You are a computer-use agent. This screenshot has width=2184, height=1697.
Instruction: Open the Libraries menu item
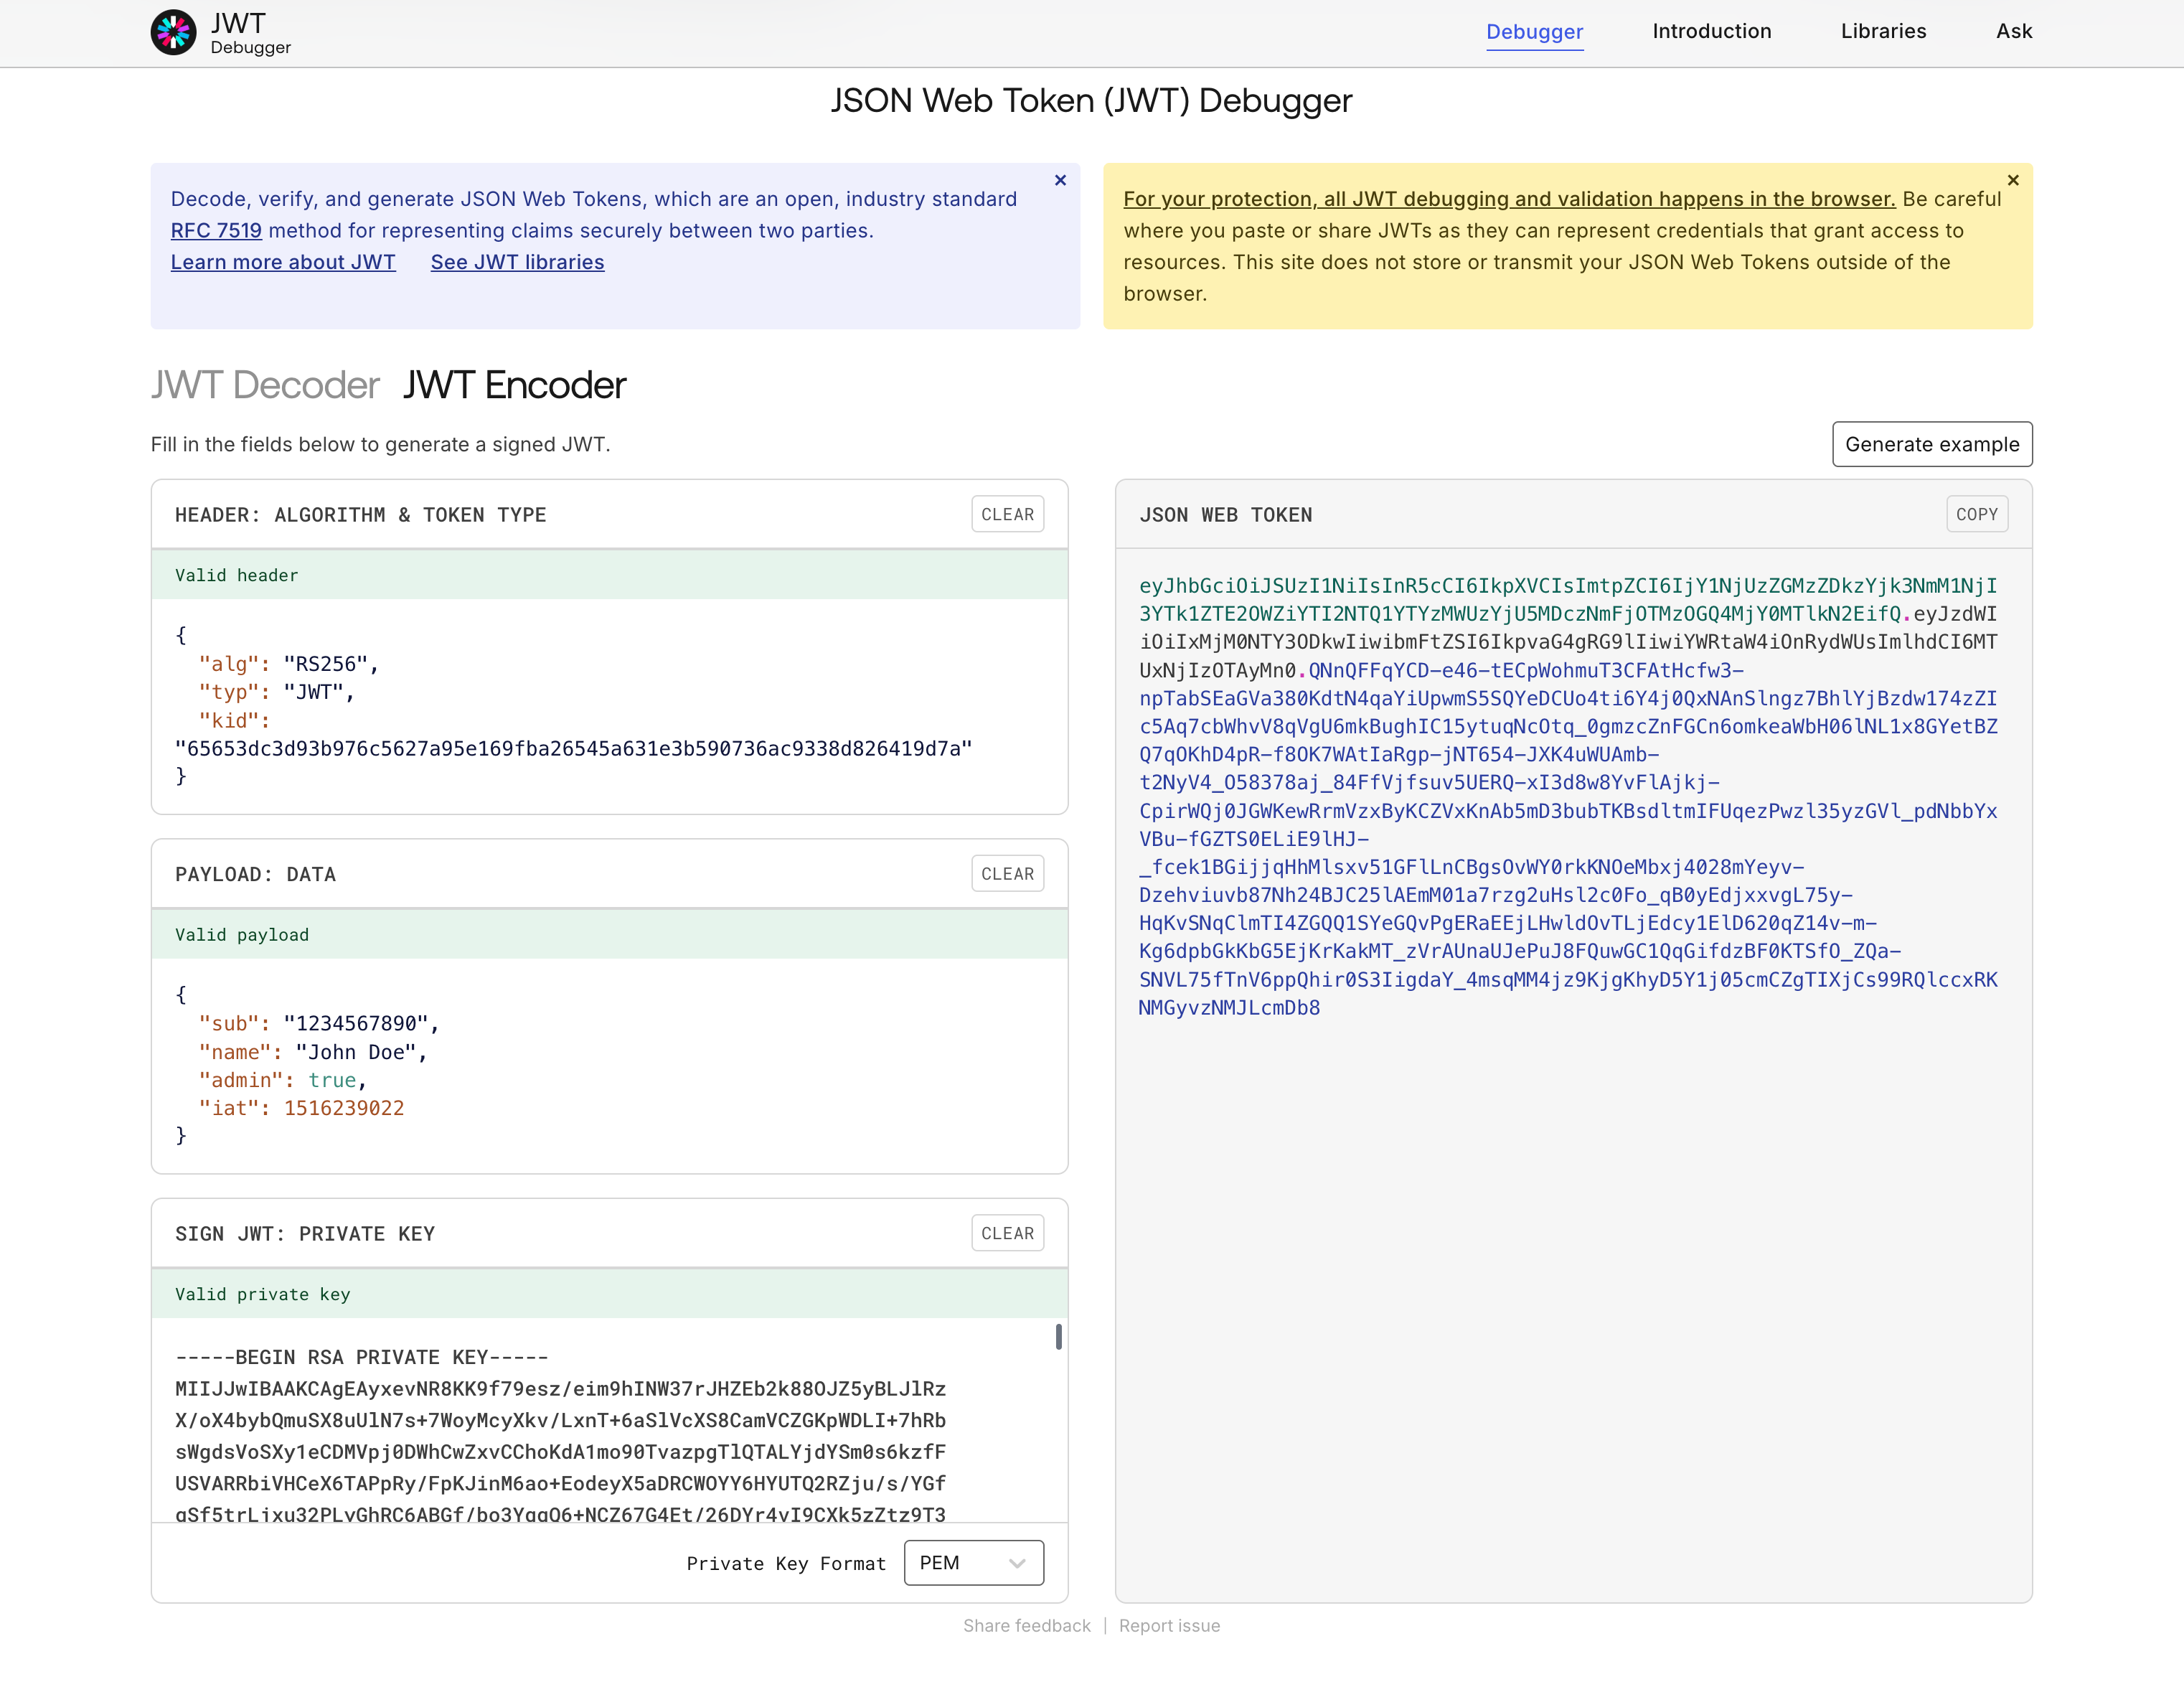click(x=1883, y=31)
